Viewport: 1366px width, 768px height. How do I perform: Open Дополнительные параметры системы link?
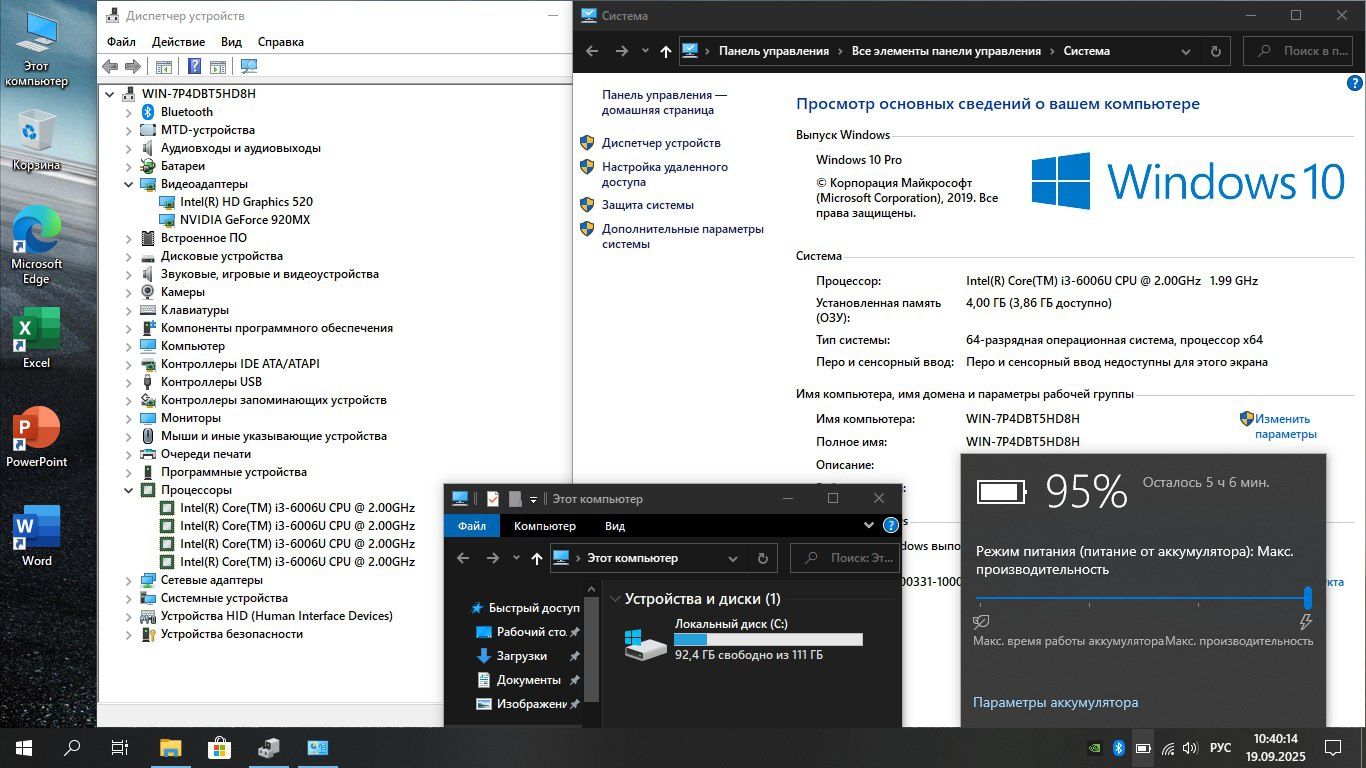683,236
